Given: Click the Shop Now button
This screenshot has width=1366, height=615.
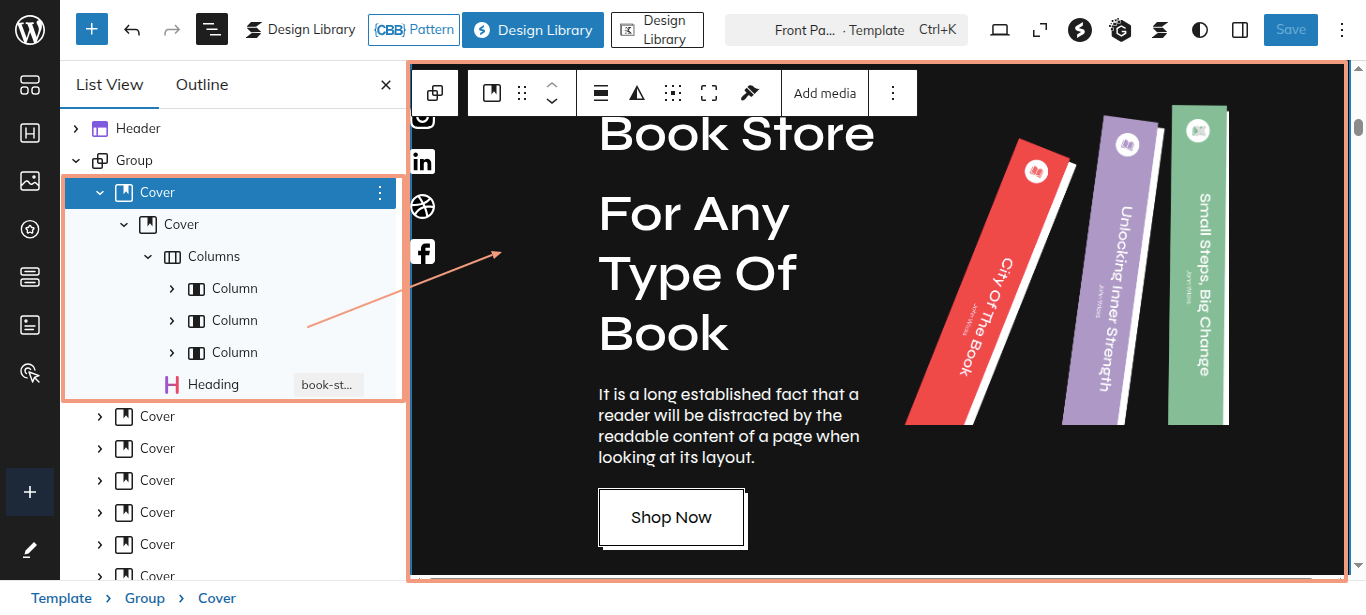Looking at the screenshot, I should click(x=671, y=517).
